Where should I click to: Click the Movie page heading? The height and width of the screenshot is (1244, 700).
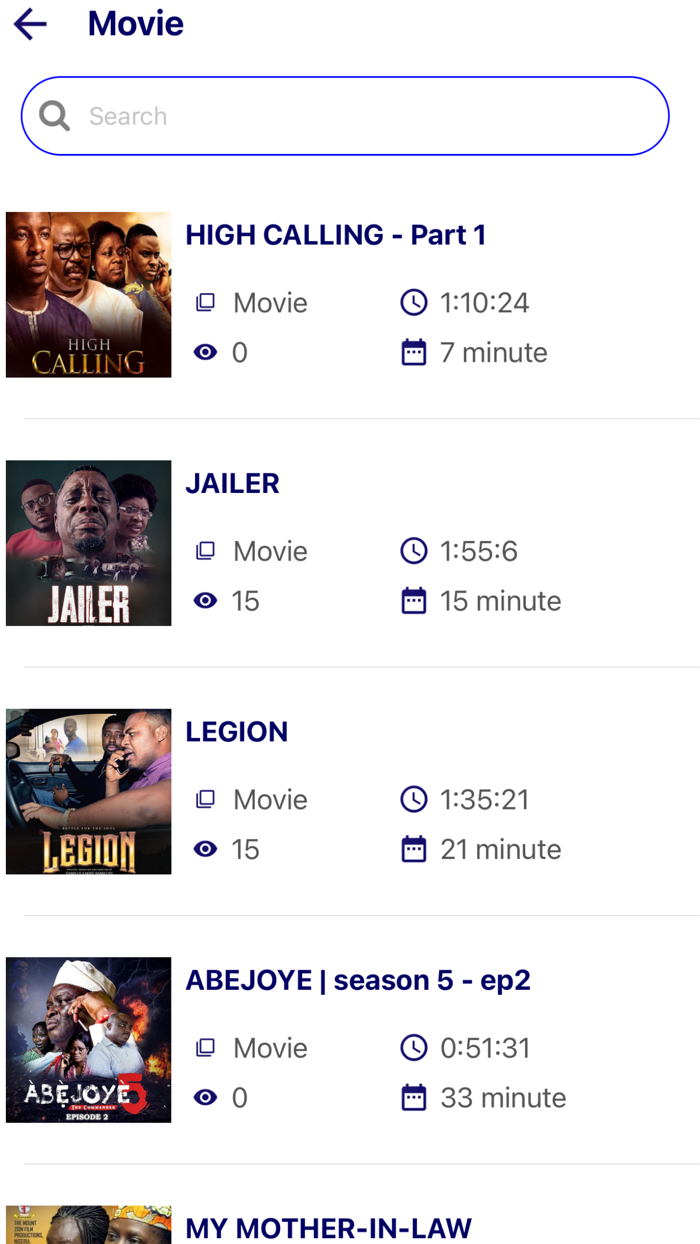(x=135, y=24)
